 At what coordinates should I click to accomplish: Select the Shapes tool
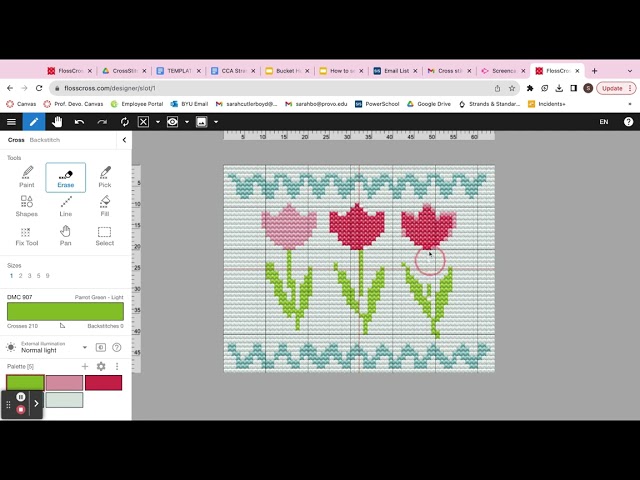coord(27,206)
